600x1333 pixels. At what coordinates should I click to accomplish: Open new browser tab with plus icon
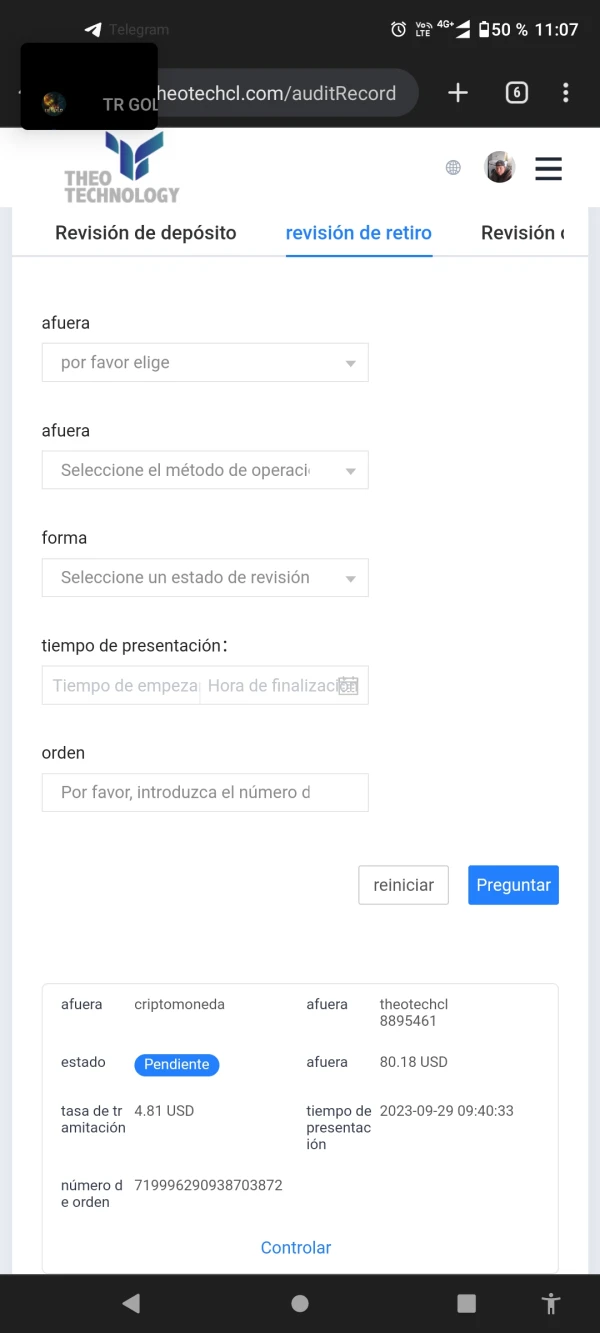457,93
